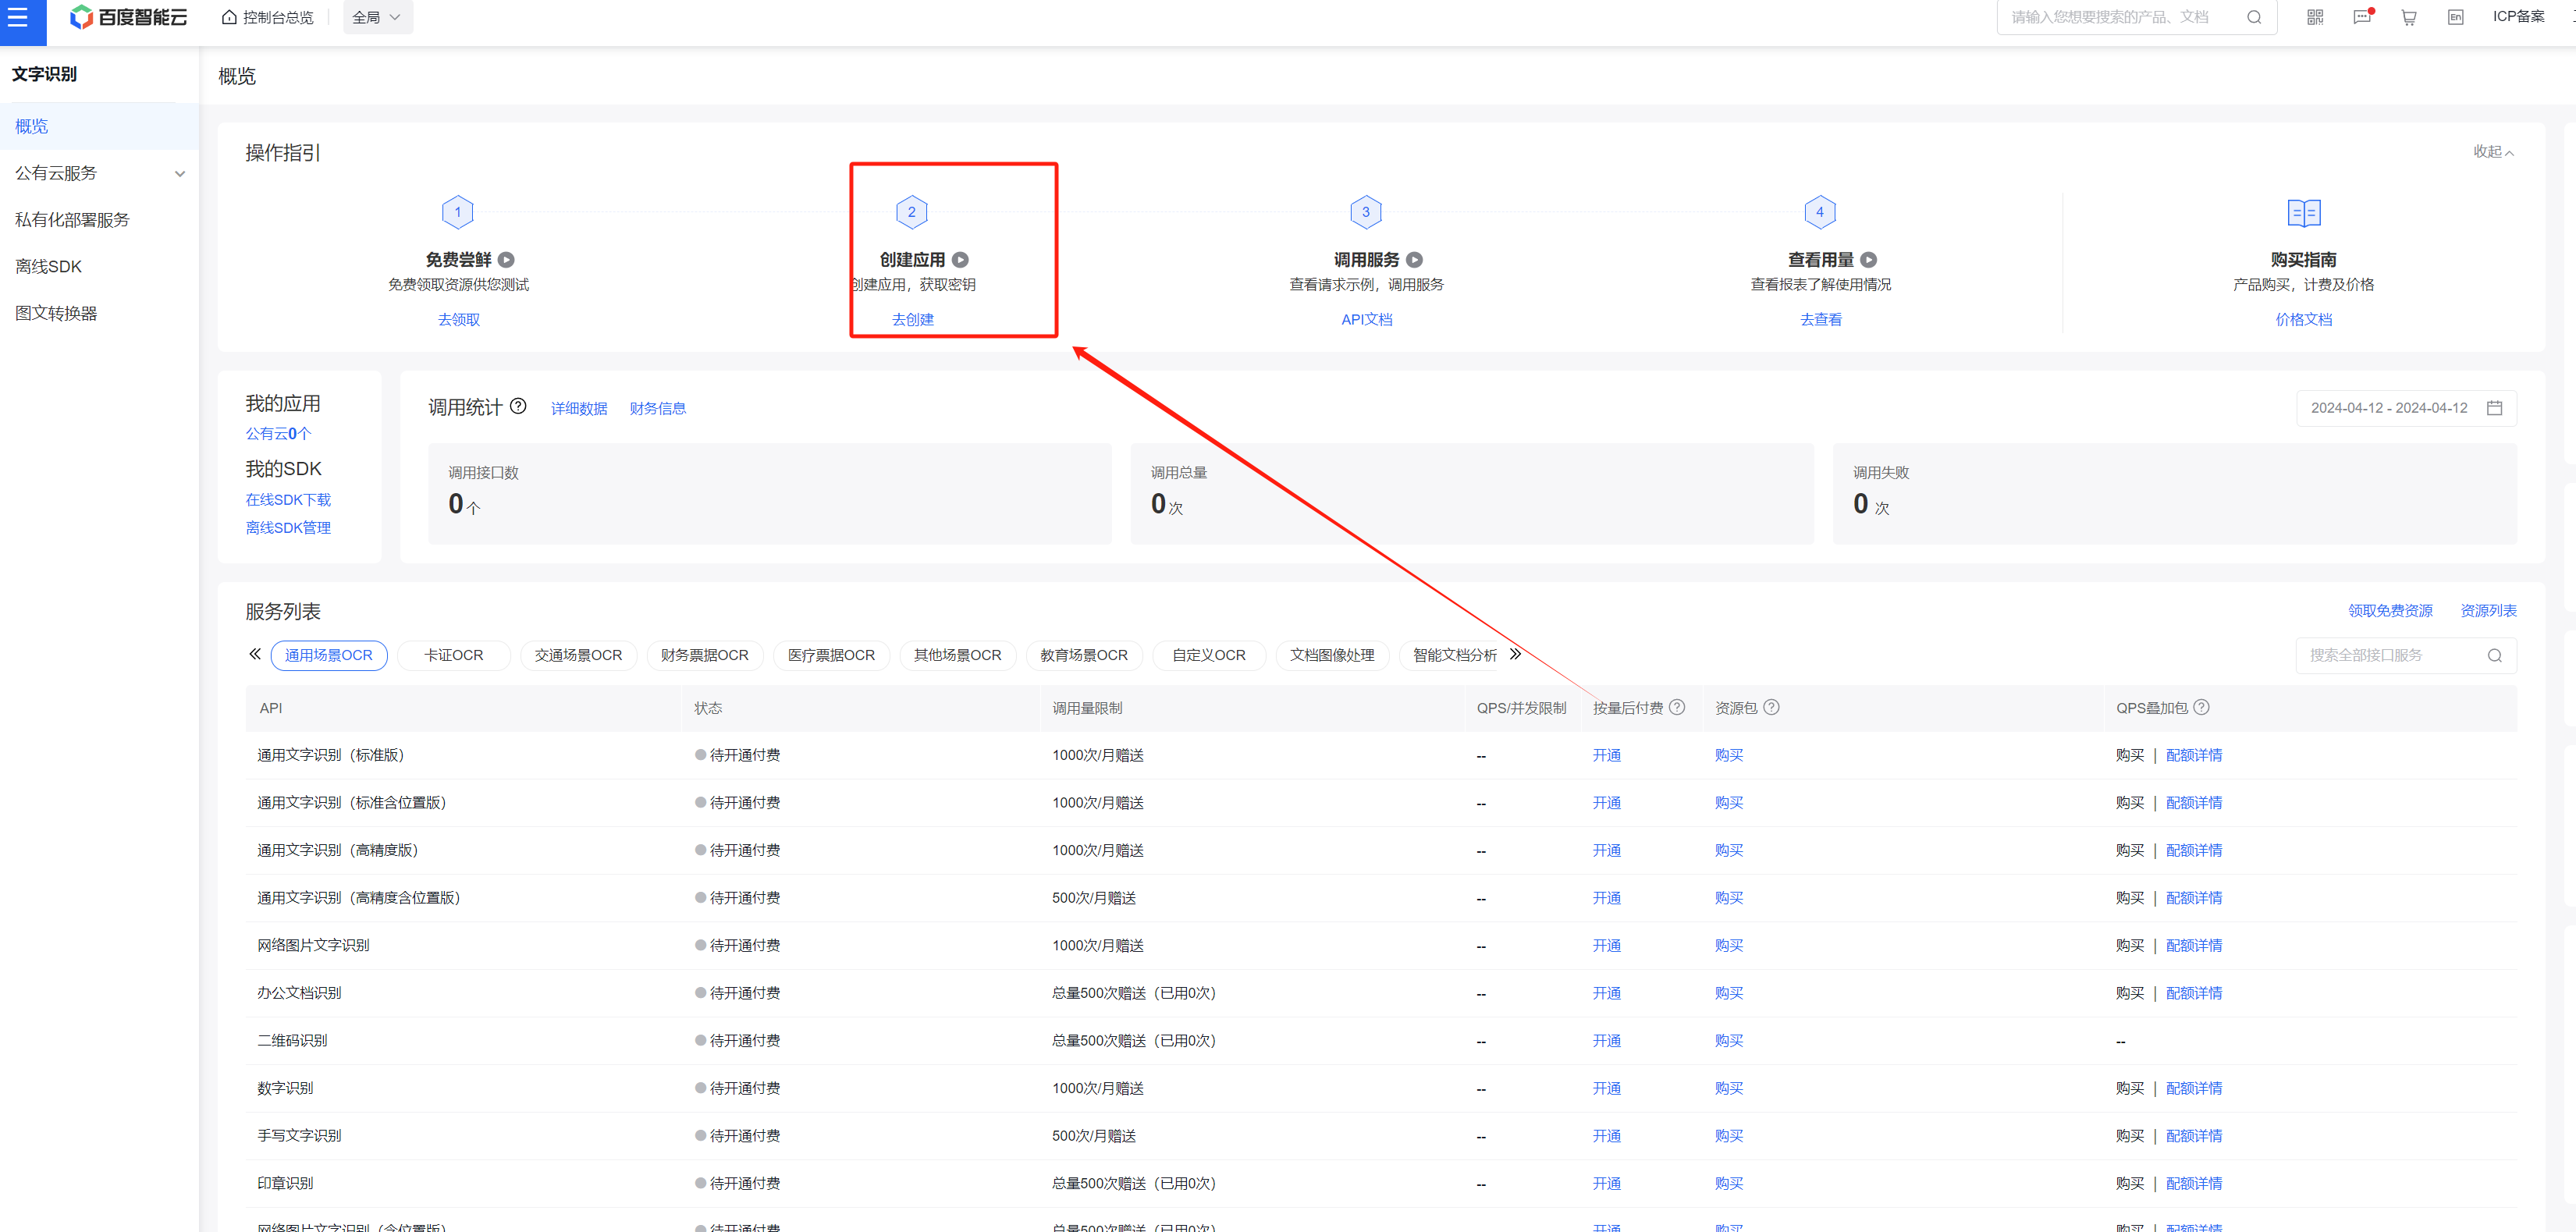The height and width of the screenshot is (1232, 2576).
Task: Open 配额详情 for 手写文字识别
Action: [2194, 1136]
